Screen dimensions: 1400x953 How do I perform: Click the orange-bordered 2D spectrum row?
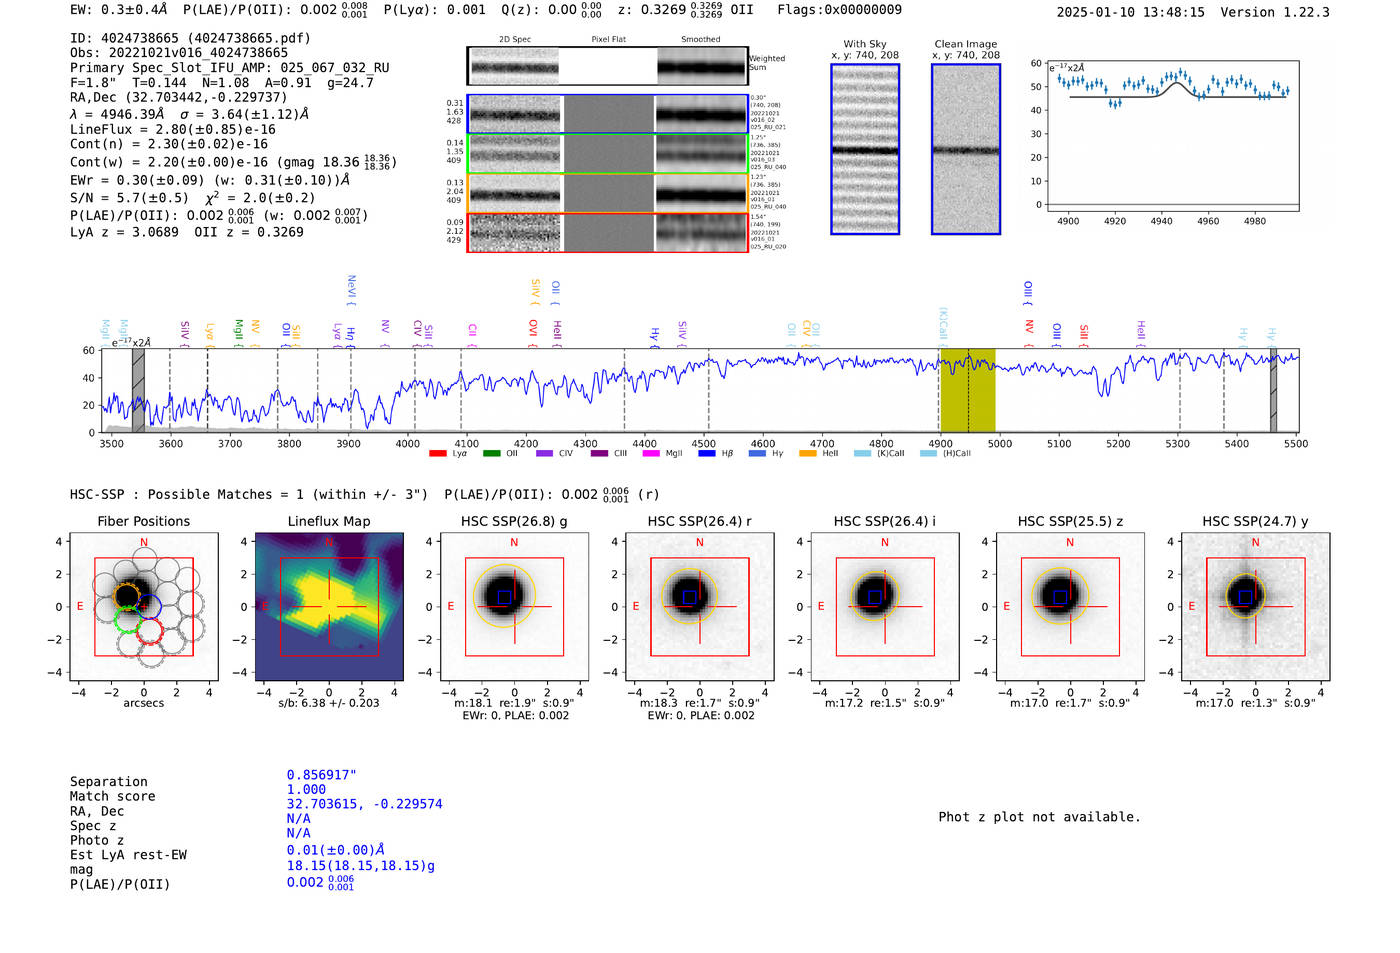607,193
